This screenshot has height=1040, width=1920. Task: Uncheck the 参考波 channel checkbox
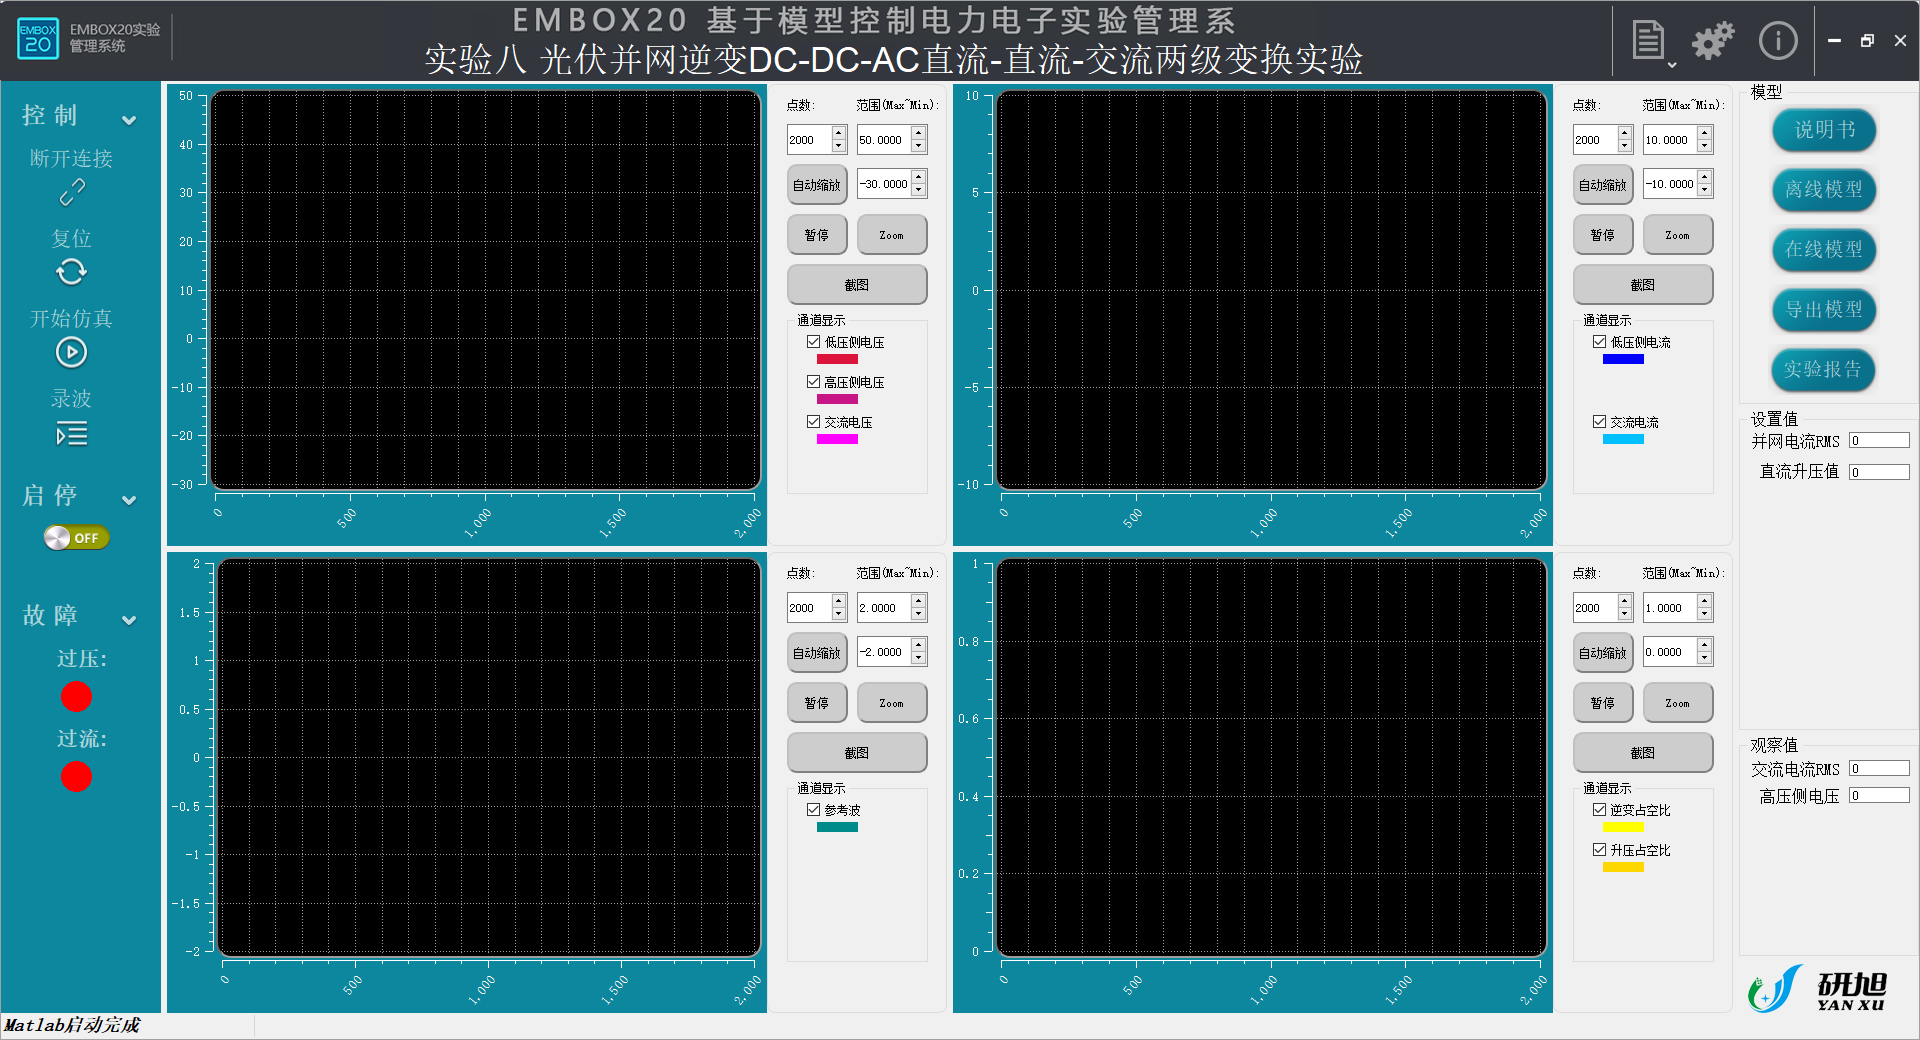[813, 810]
